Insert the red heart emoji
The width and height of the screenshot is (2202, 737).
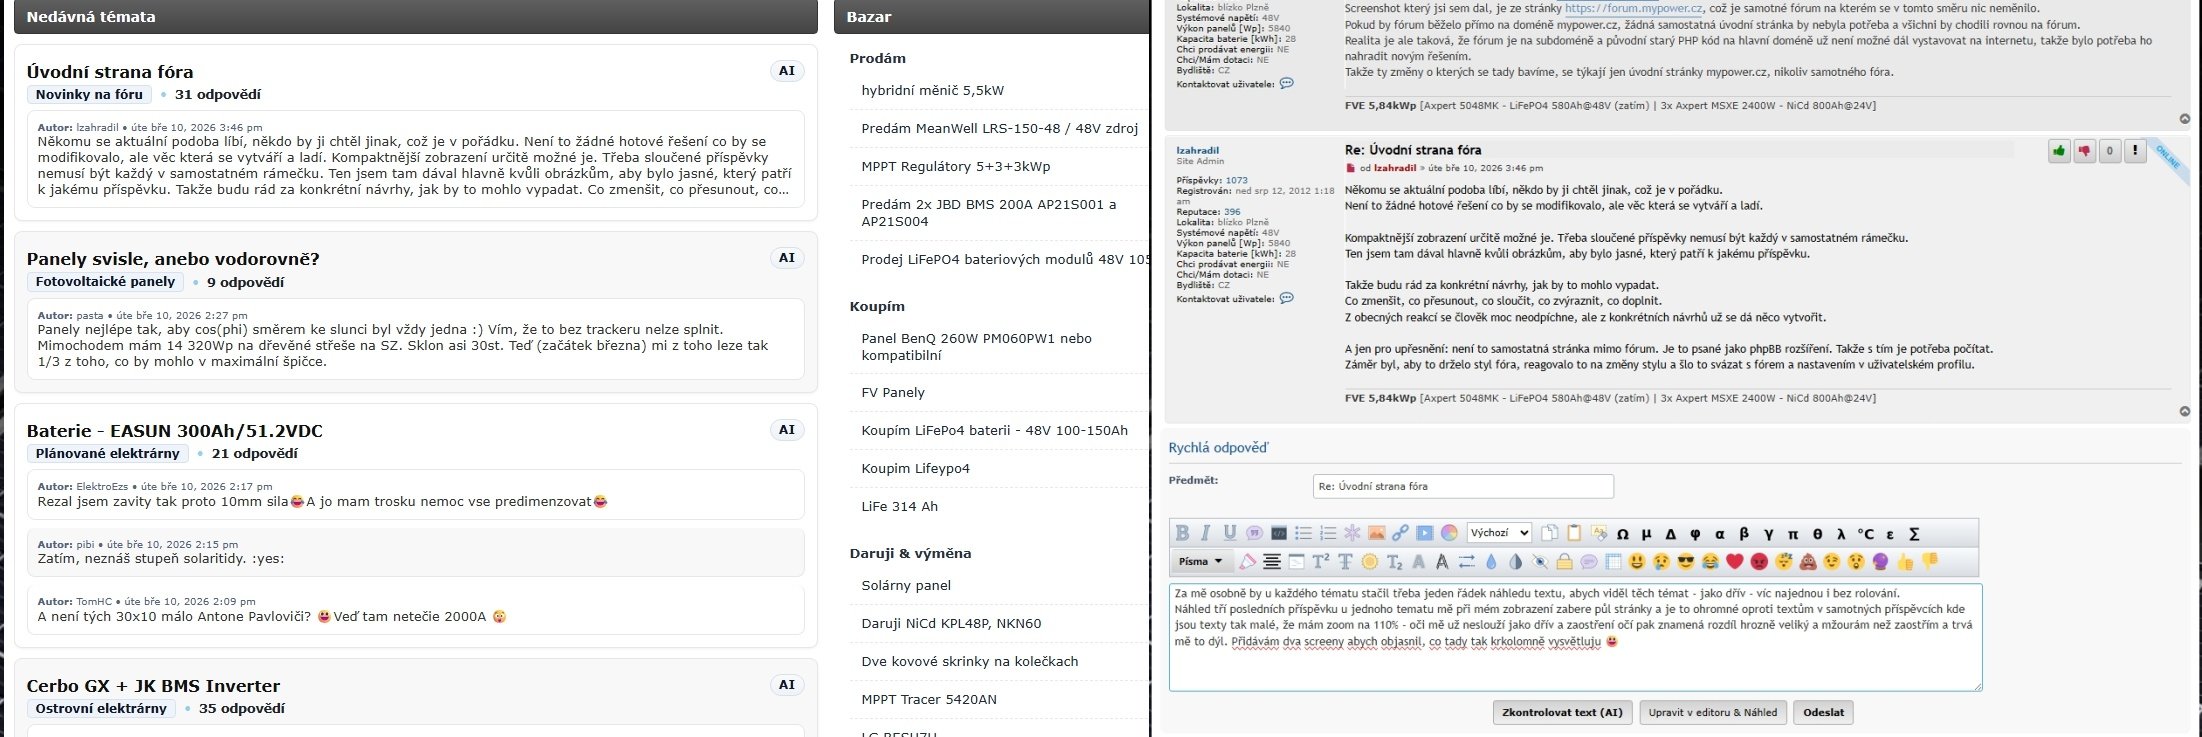click(x=1735, y=562)
